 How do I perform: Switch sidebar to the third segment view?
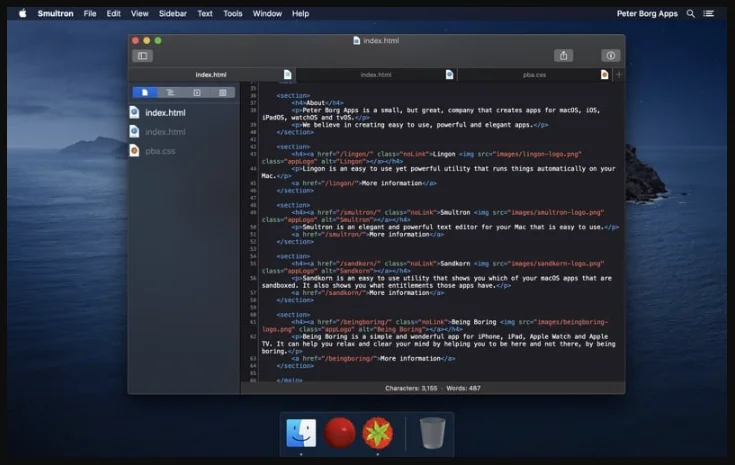[197, 93]
